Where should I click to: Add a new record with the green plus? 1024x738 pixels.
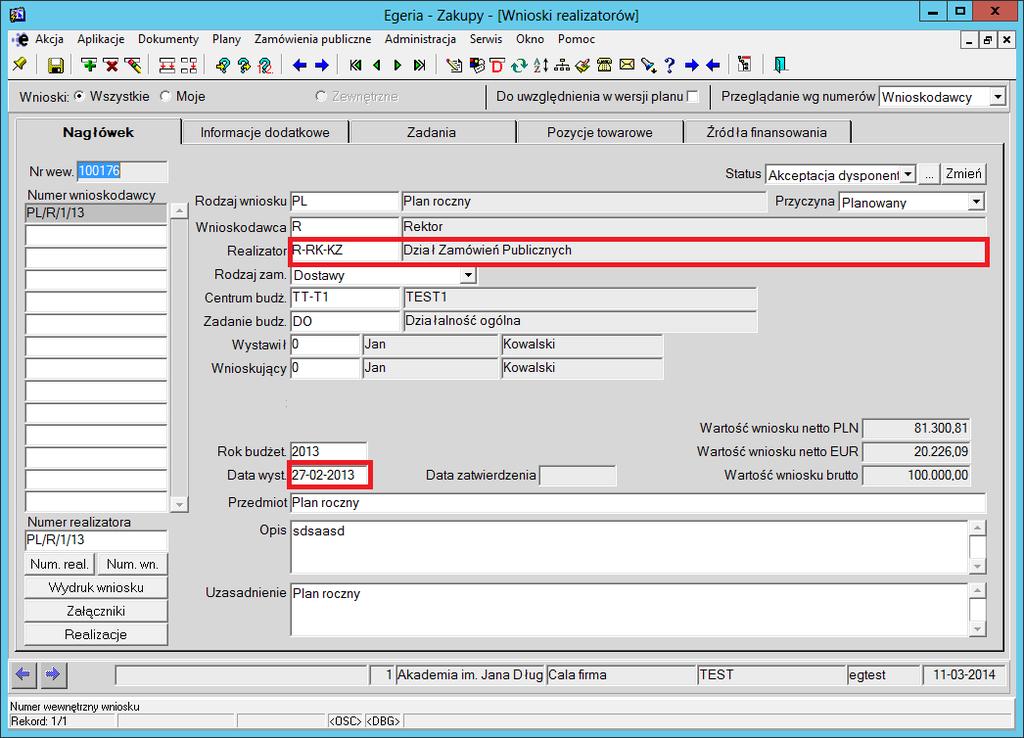89,65
